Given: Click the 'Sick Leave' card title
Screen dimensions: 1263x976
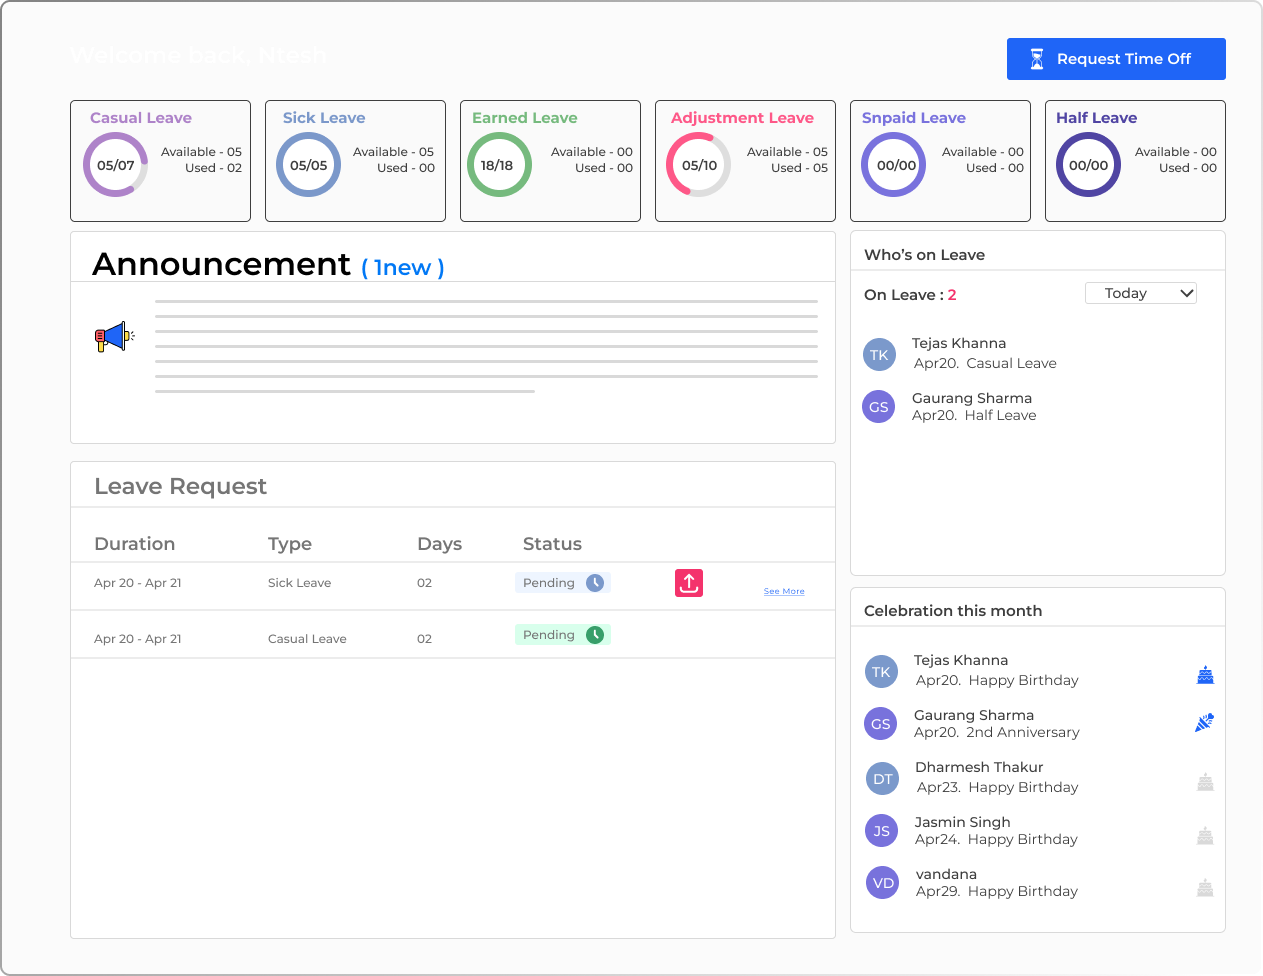Looking at the screenshot, I should (324, 118).
